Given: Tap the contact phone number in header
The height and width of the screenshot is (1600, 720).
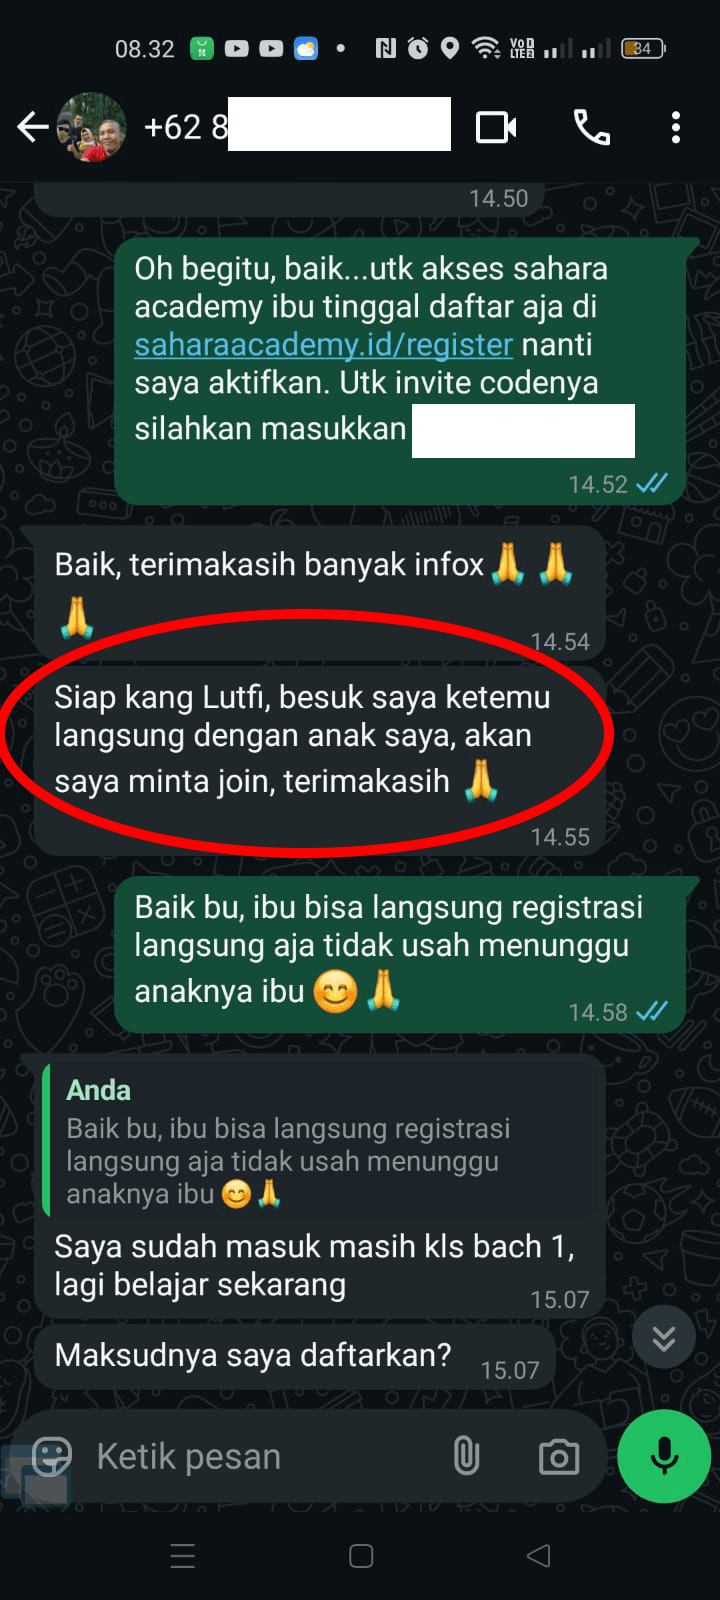Looking at the screenshot, I should pos(297,127).
